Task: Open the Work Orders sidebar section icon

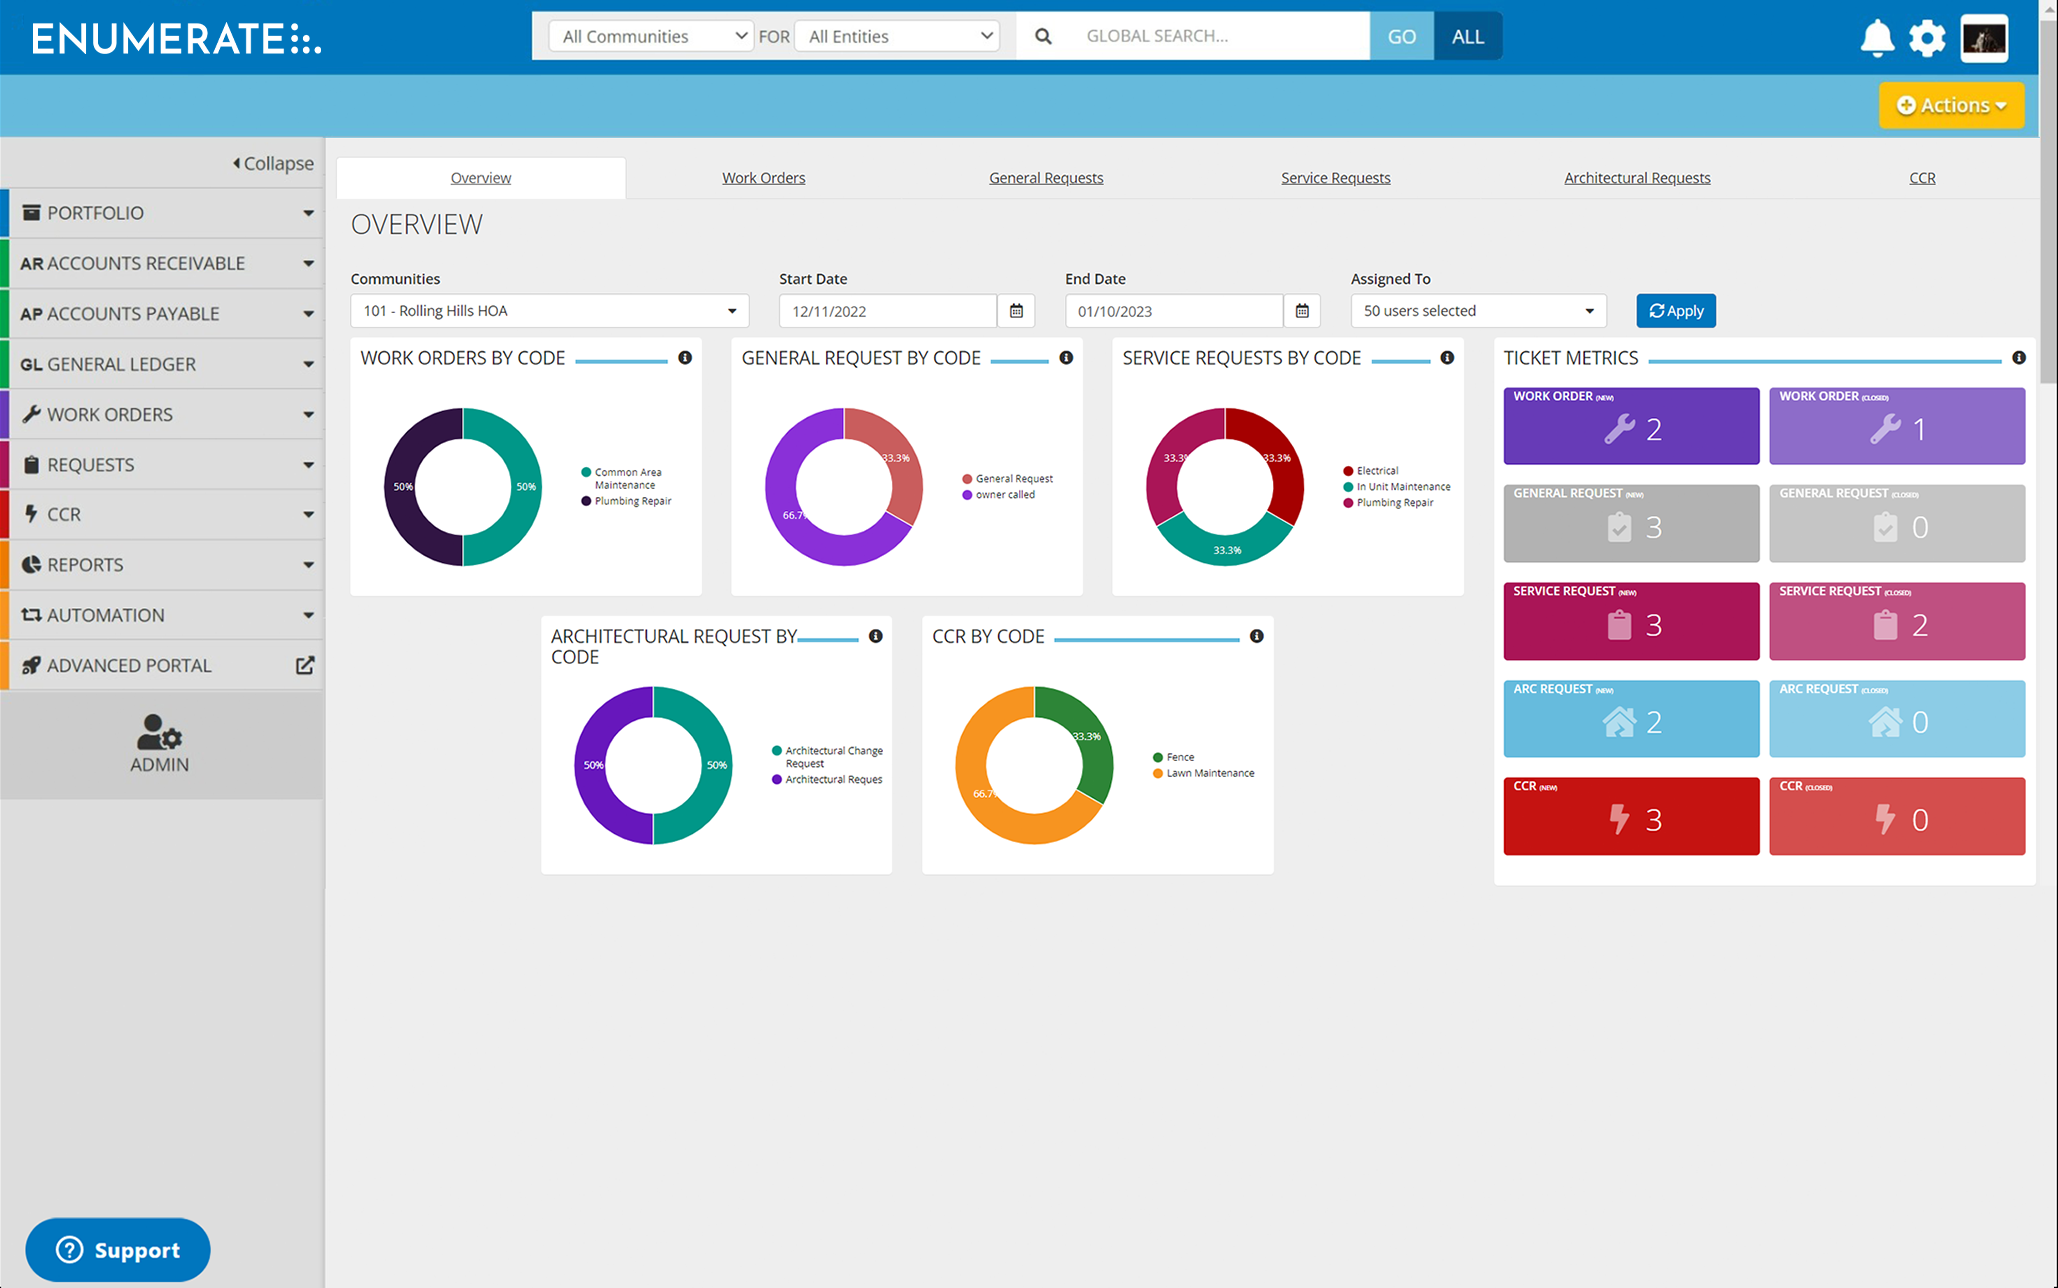Action: pos(31,414)
